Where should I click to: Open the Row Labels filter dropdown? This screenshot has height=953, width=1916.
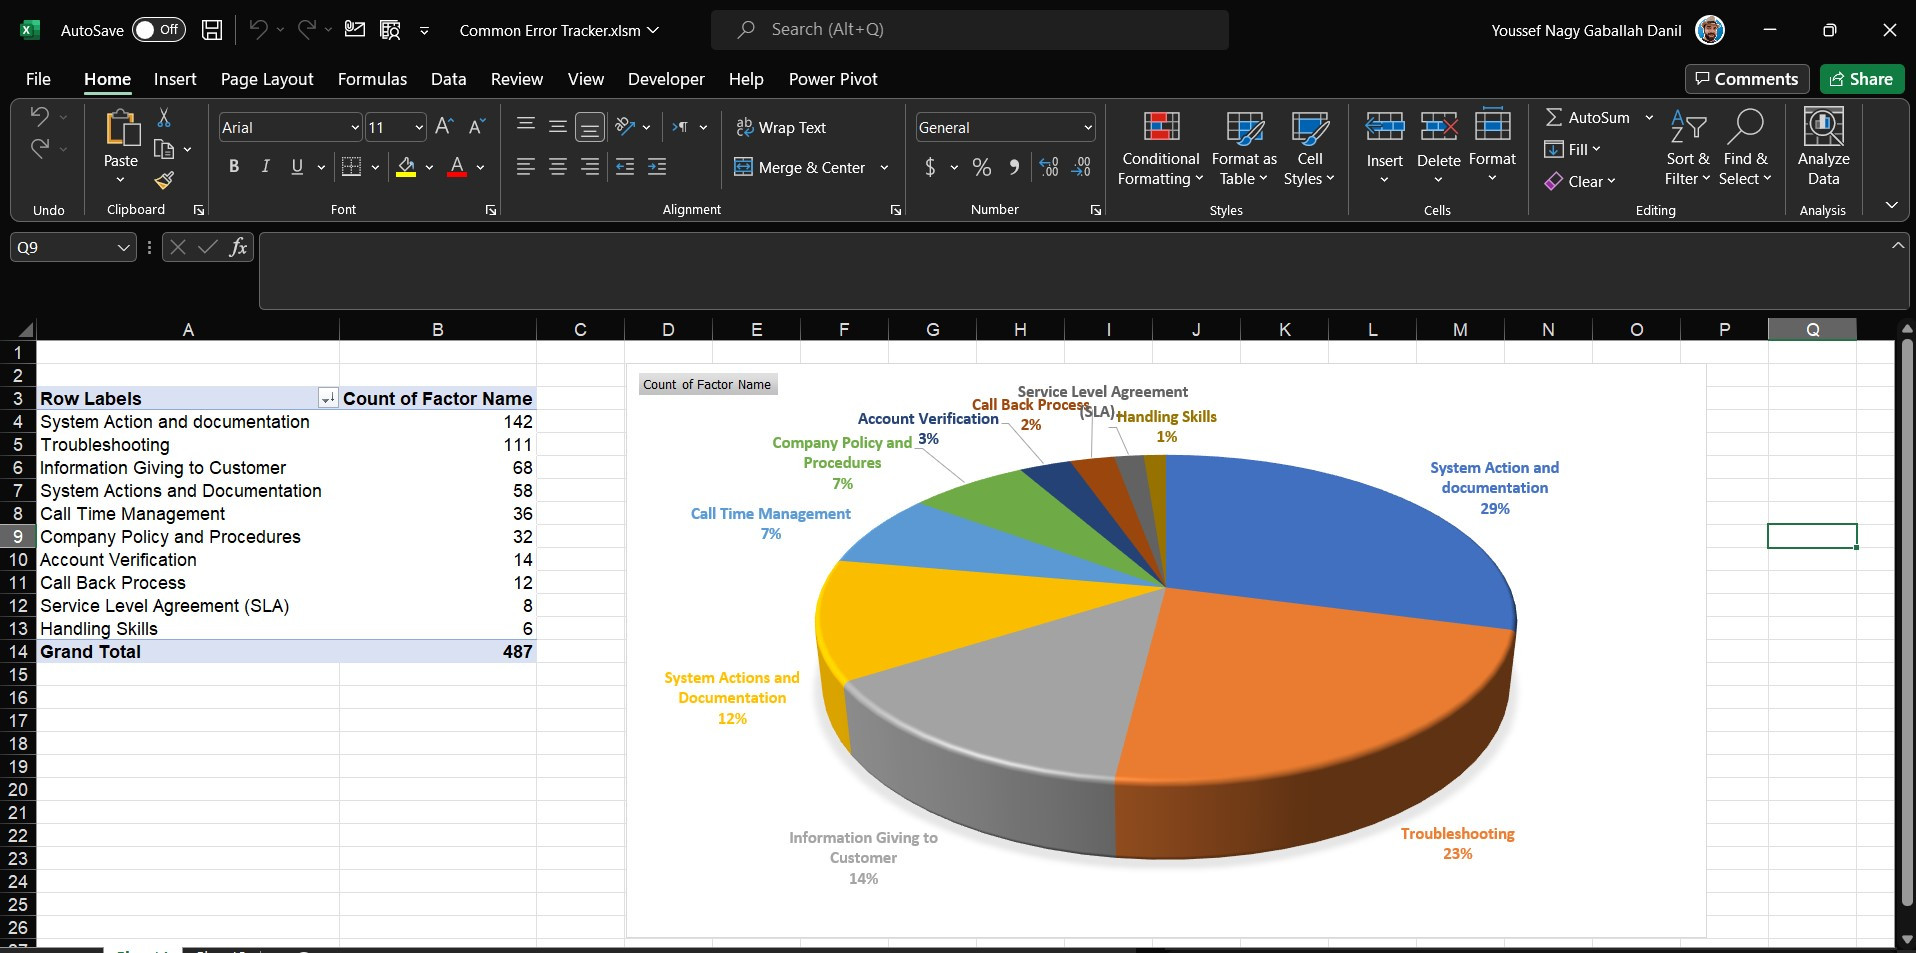(327, 398)
